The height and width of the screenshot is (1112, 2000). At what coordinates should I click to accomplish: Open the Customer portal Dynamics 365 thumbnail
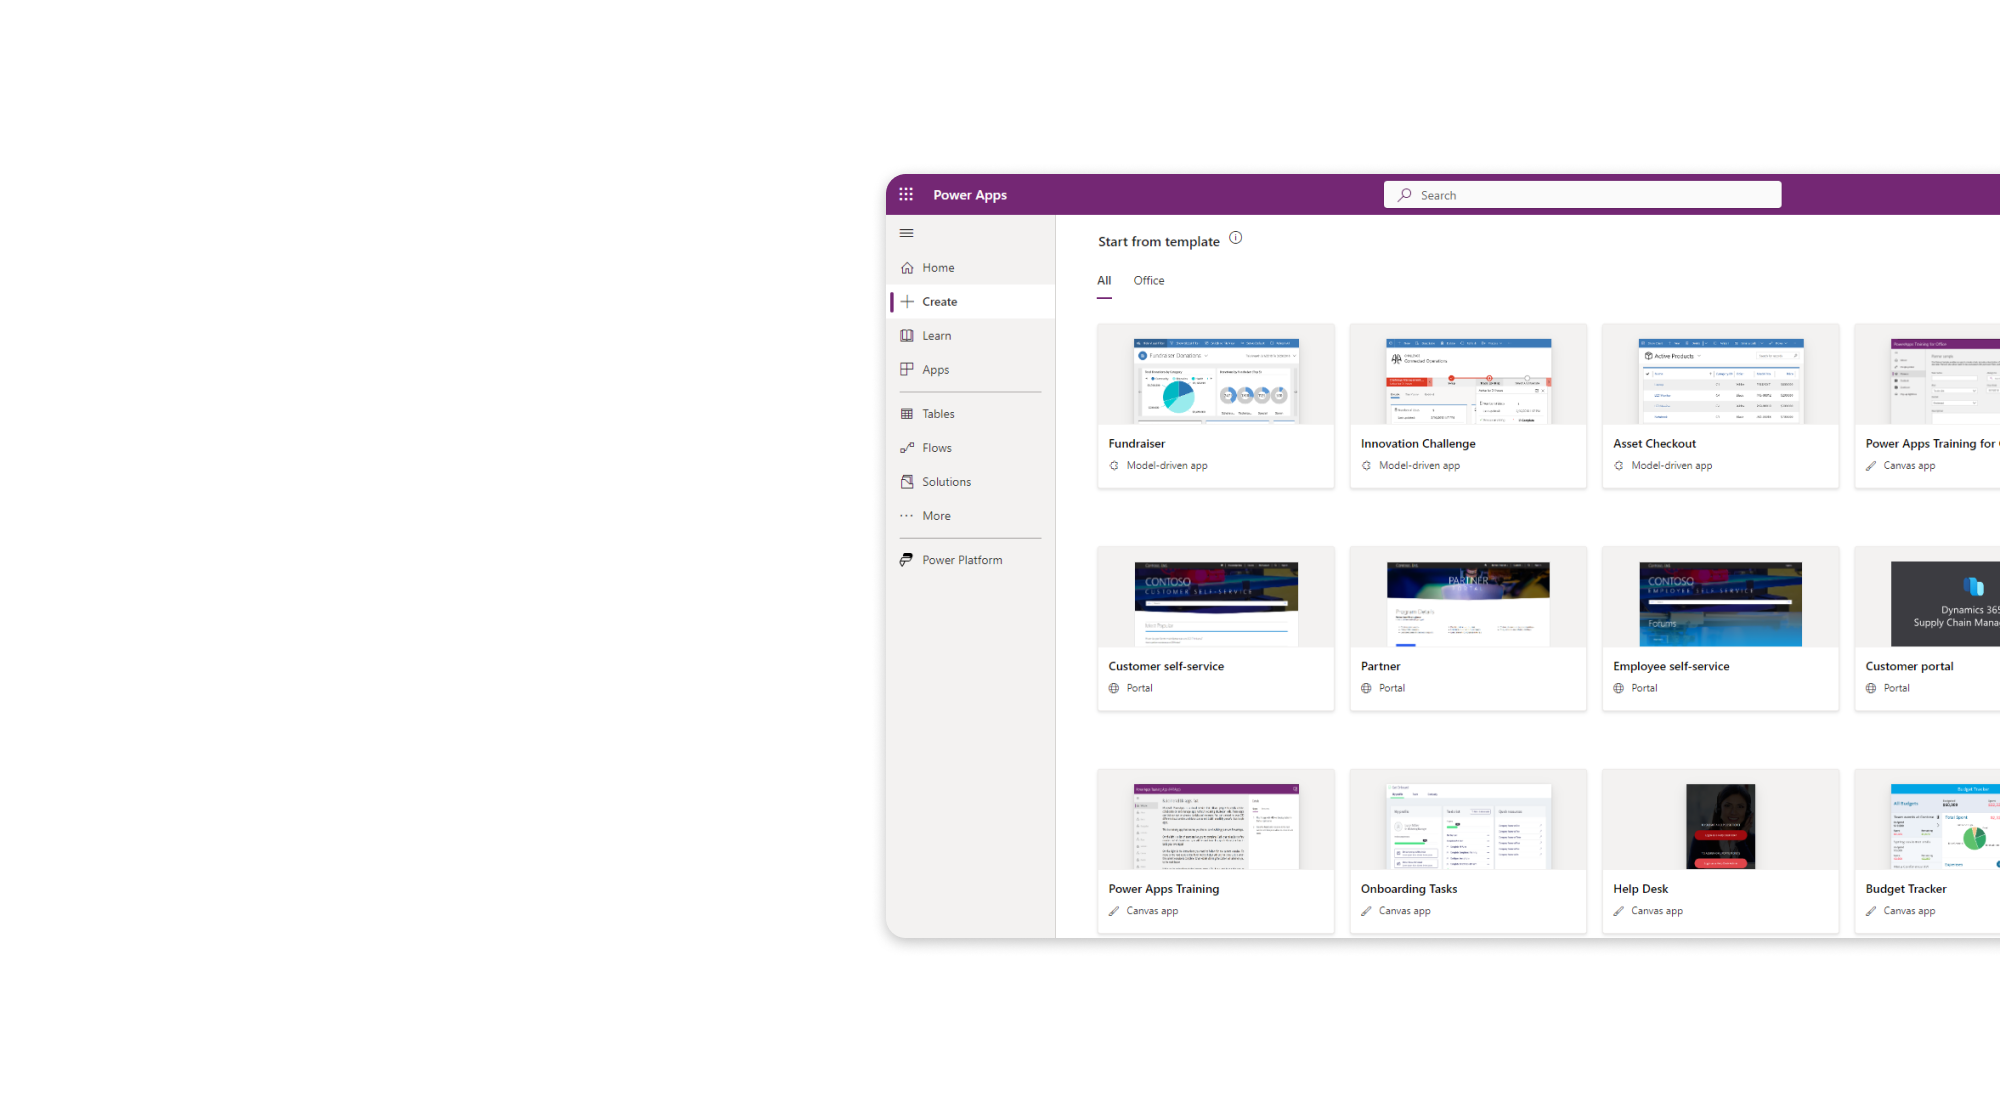(x=1945, y=604)
